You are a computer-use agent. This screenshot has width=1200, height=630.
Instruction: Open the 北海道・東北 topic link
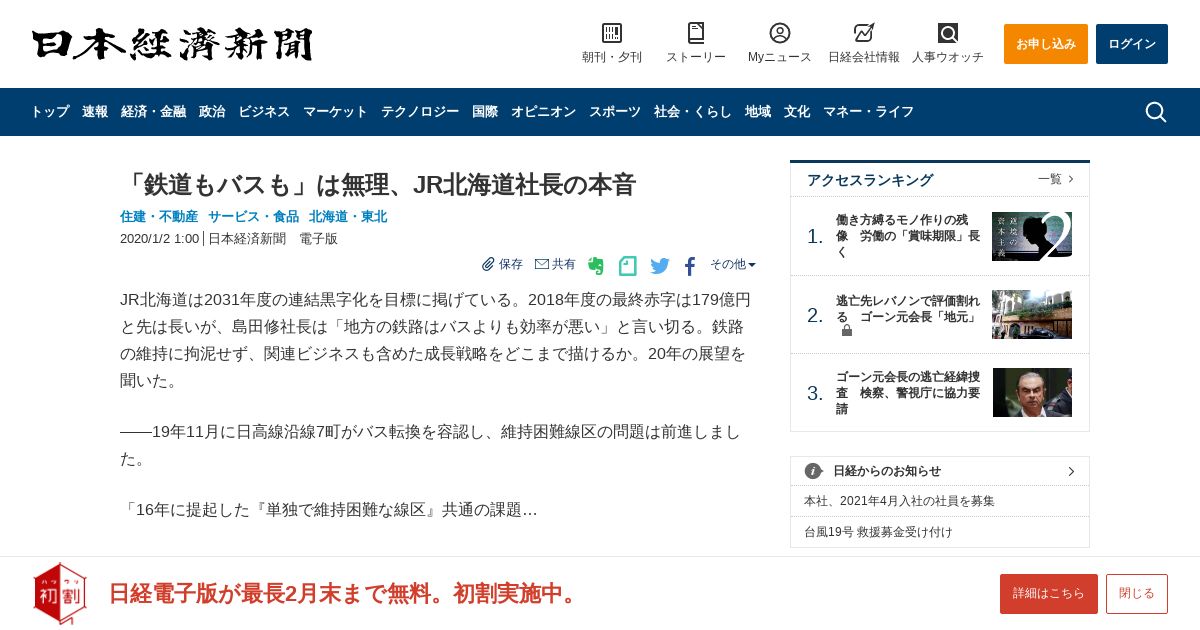point(348,216)
